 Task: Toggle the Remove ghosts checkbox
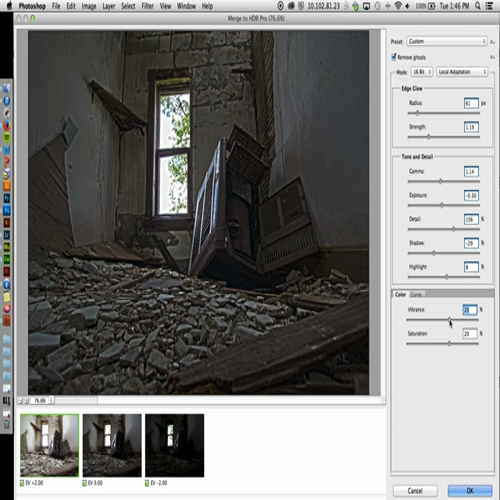tap(394, 57)
